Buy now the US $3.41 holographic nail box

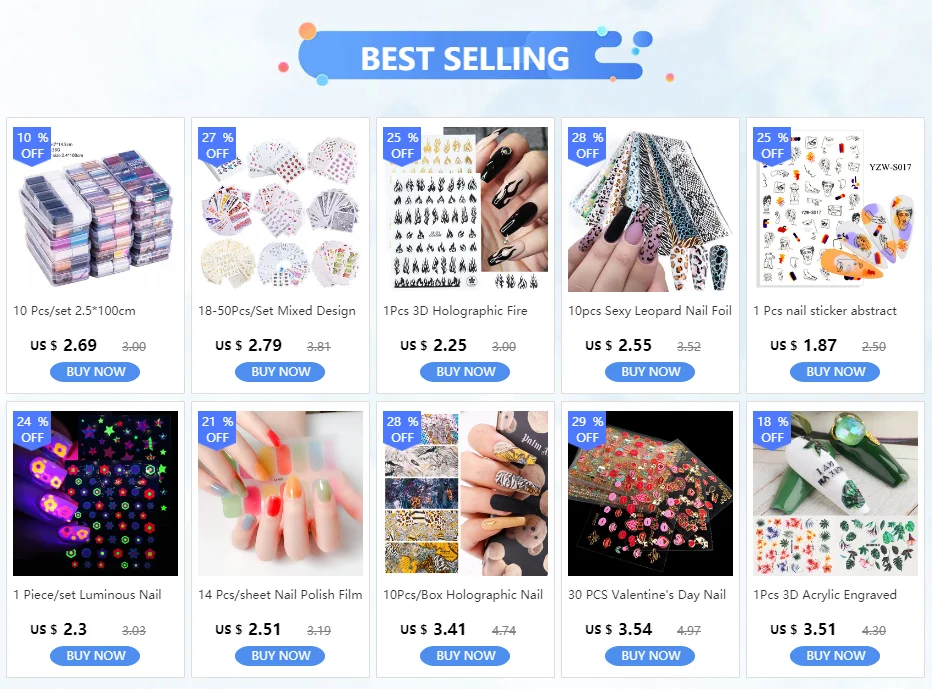pyautogui.click(x=465, y=656)
